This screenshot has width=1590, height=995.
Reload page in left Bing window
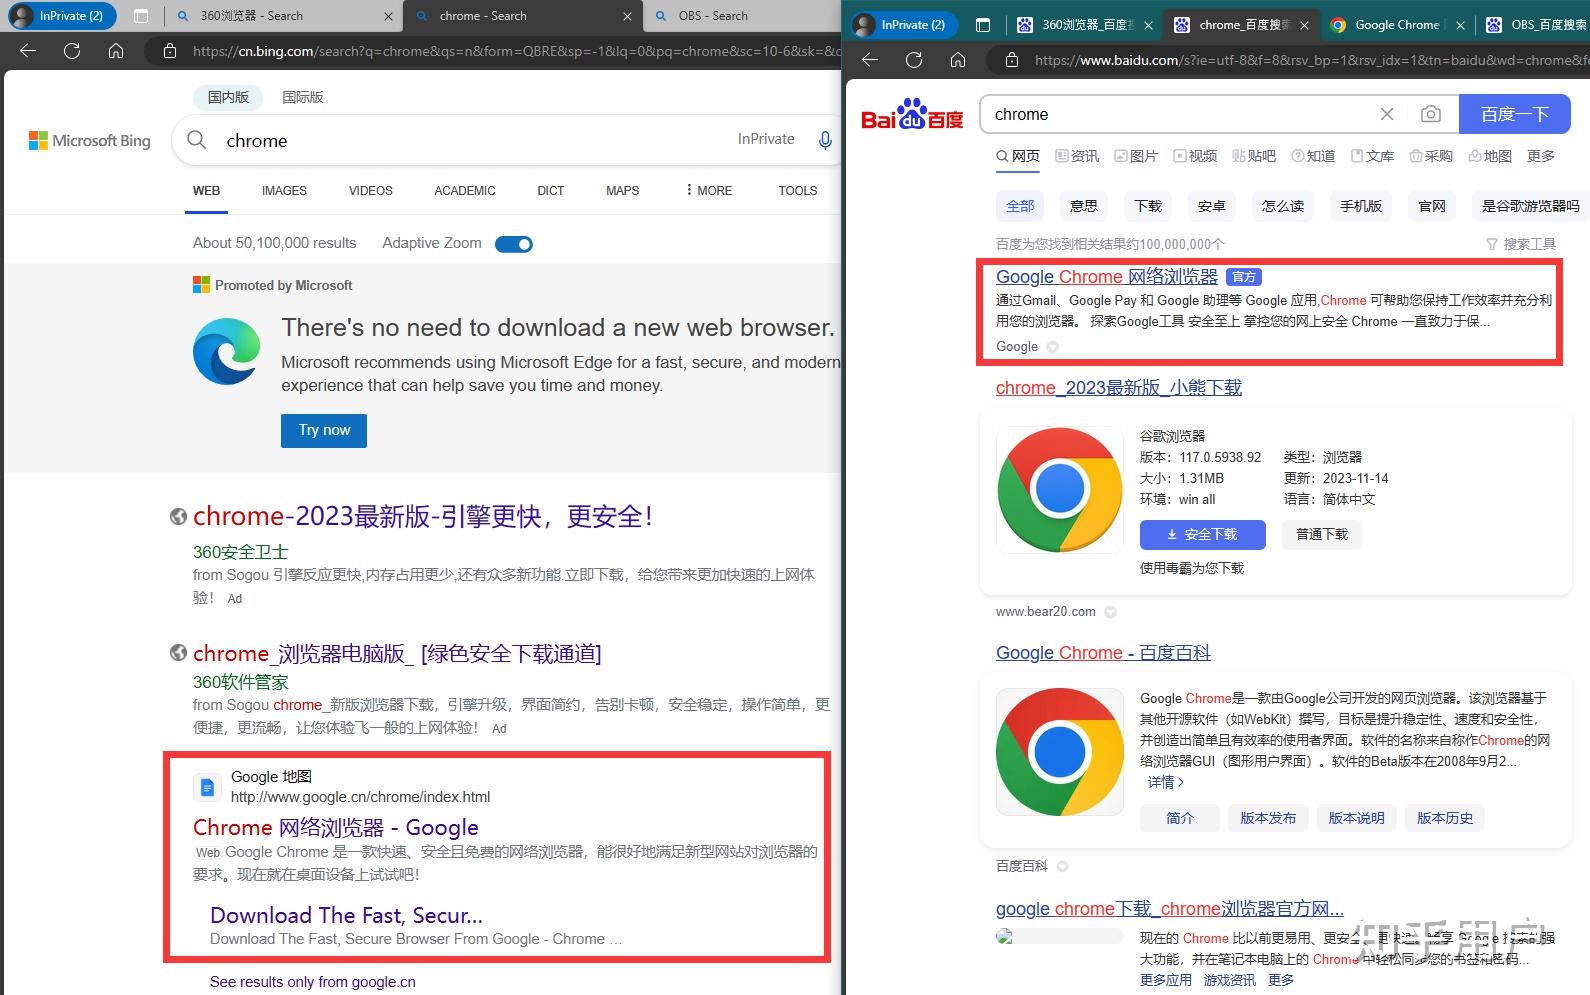tap(72, 50)
